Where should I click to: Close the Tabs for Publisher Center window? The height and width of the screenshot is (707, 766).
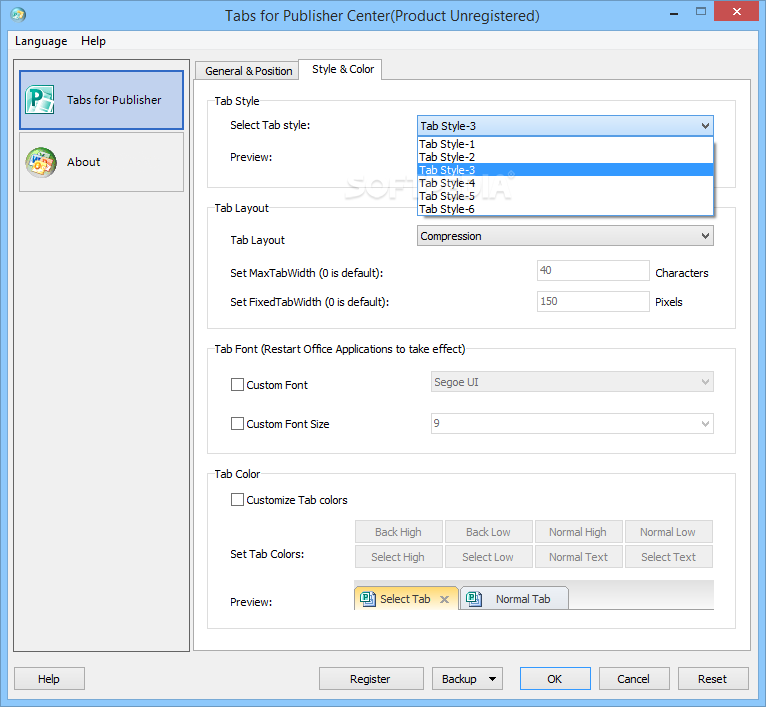point(737,12)
